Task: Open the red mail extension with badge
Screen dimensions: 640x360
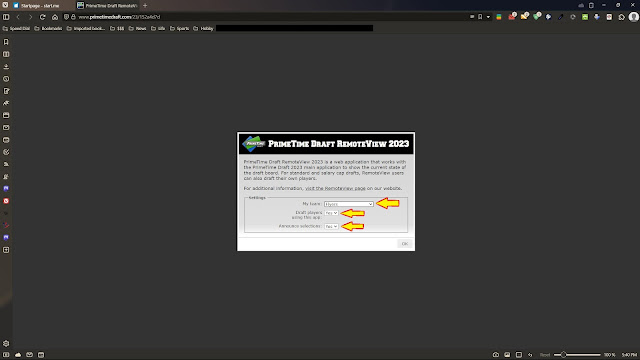Action: point(512,17)
